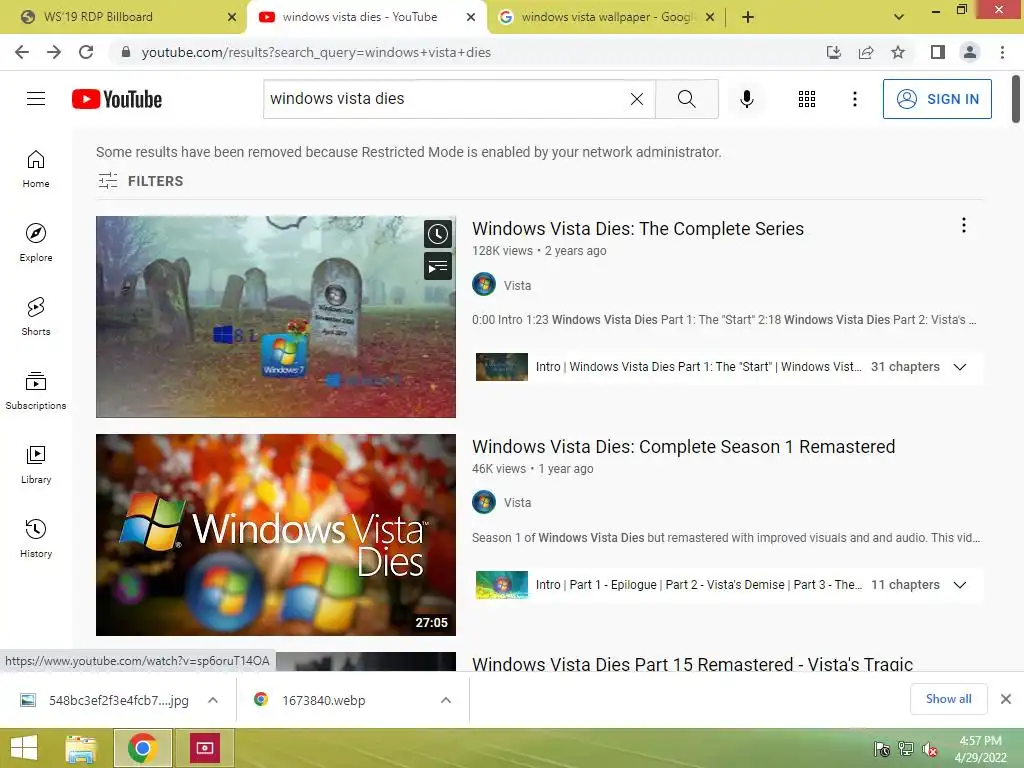This screenshot has height=768, width=1024.
Task: Open the YouTube apps grid
Action: click(x=807, y=99)
